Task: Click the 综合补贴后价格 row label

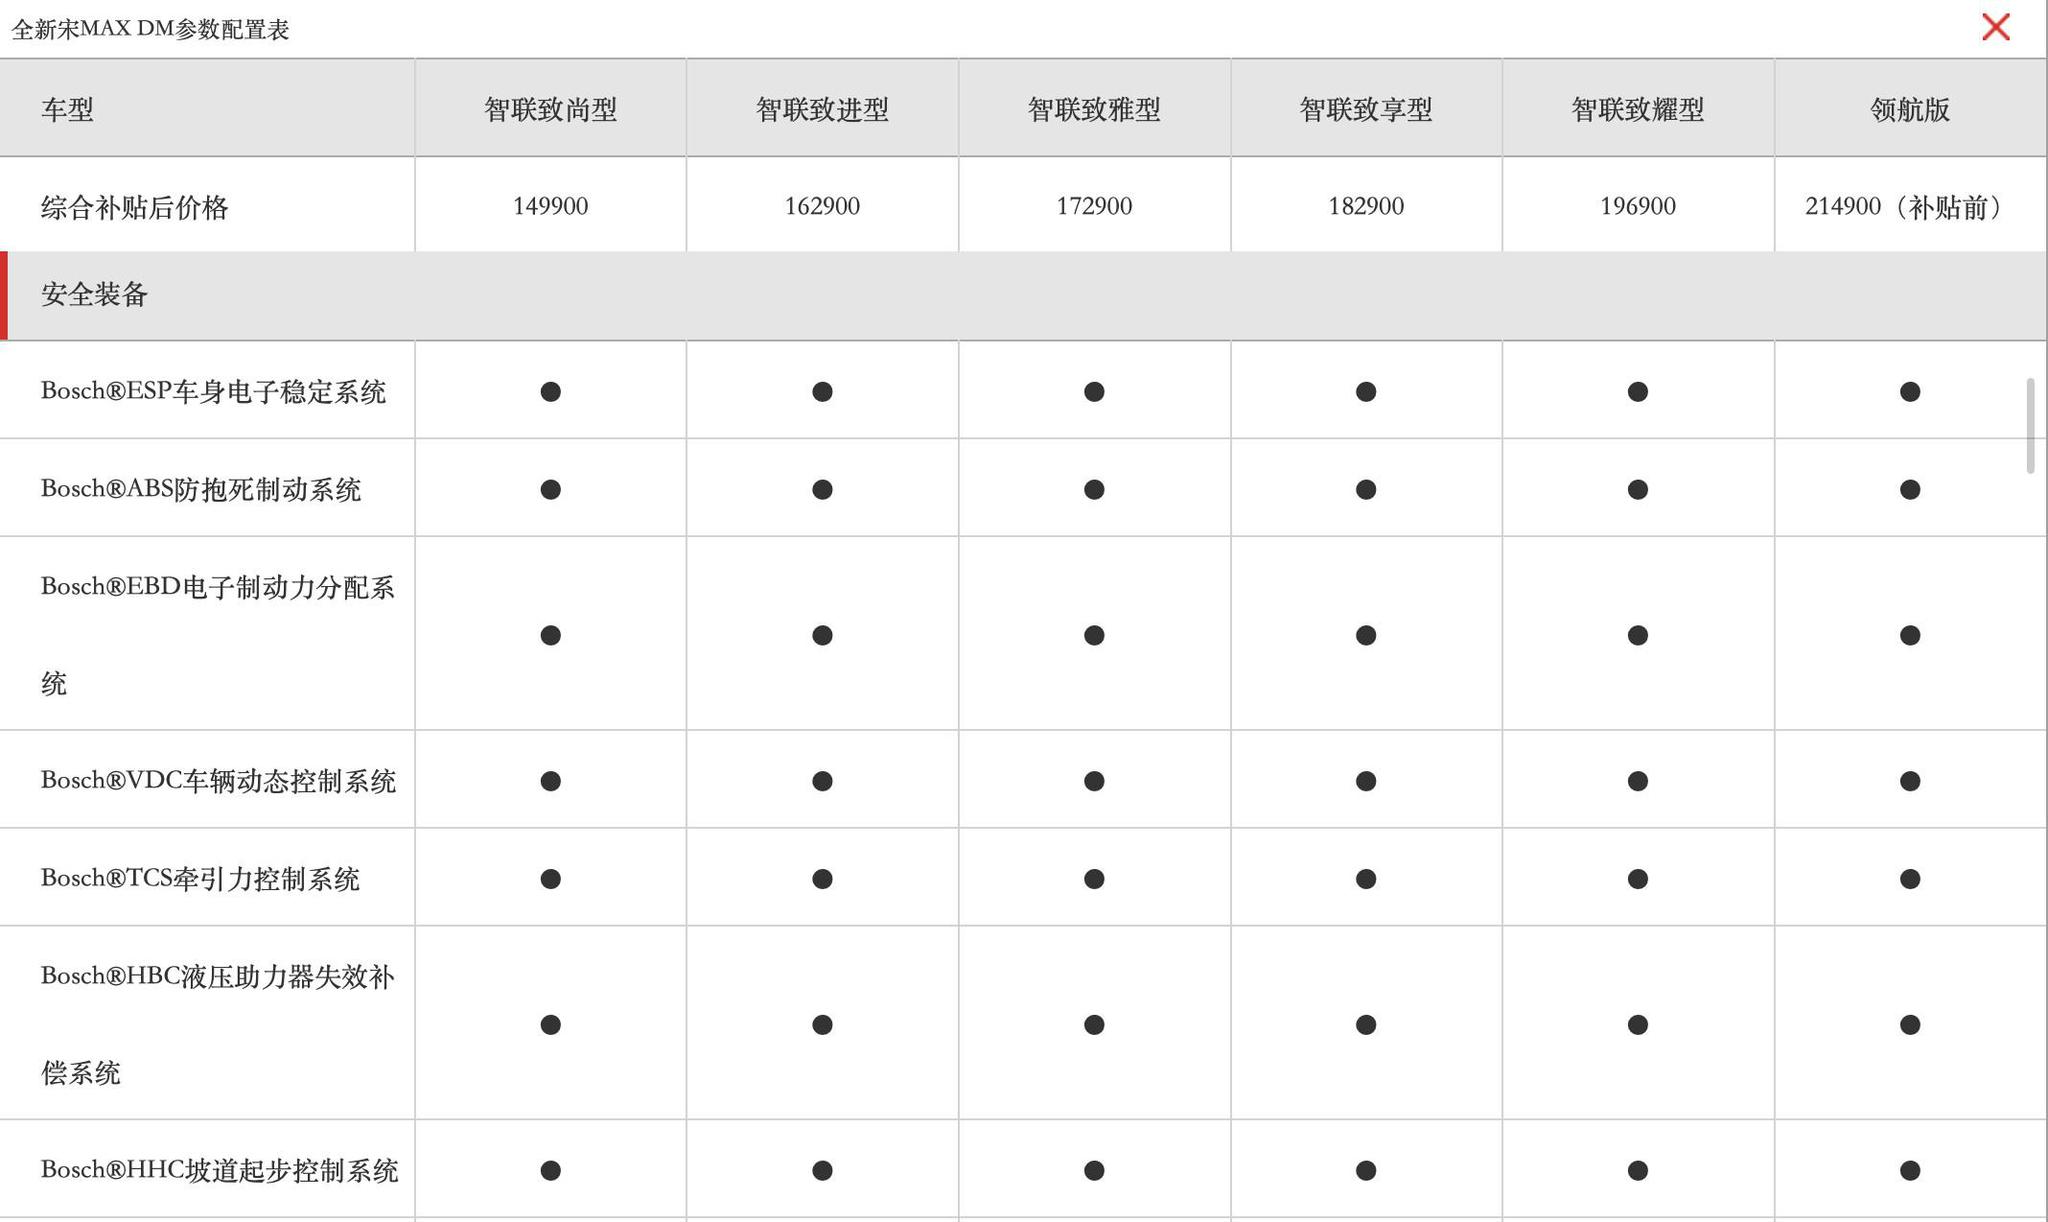Action: (x=135, y=207)
